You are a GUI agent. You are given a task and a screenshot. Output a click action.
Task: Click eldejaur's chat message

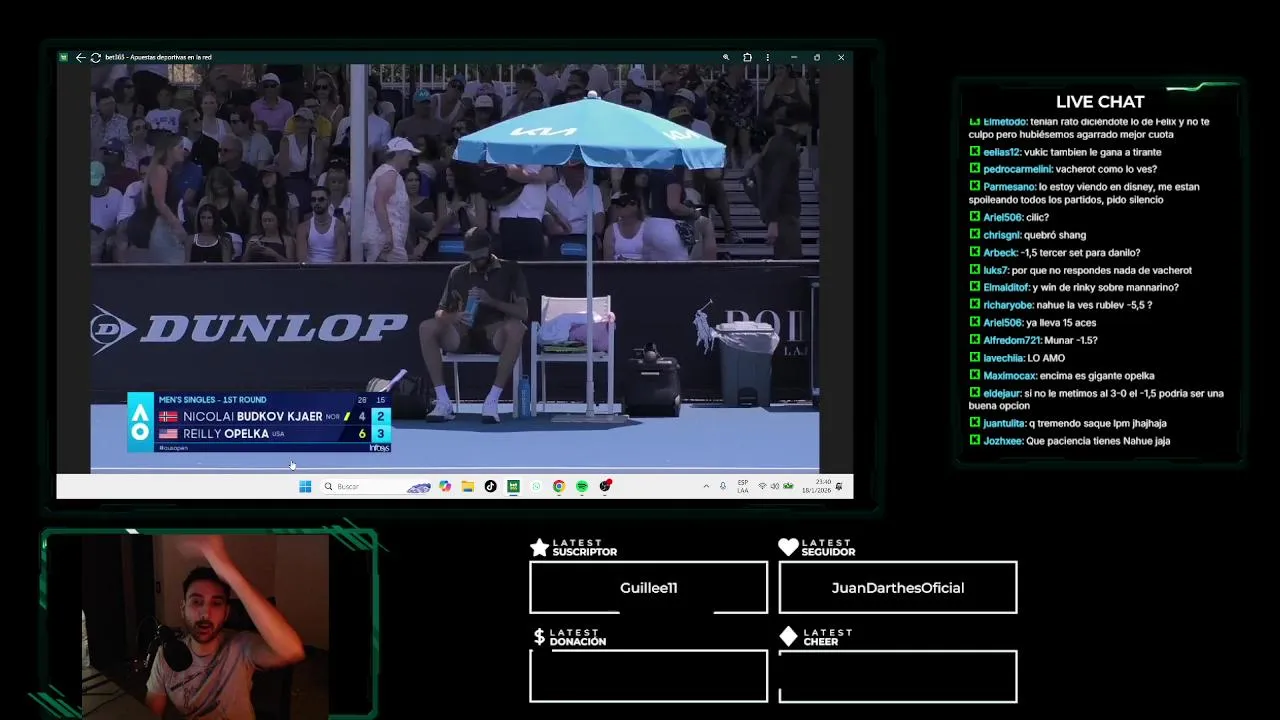[x=1097, y=399]
